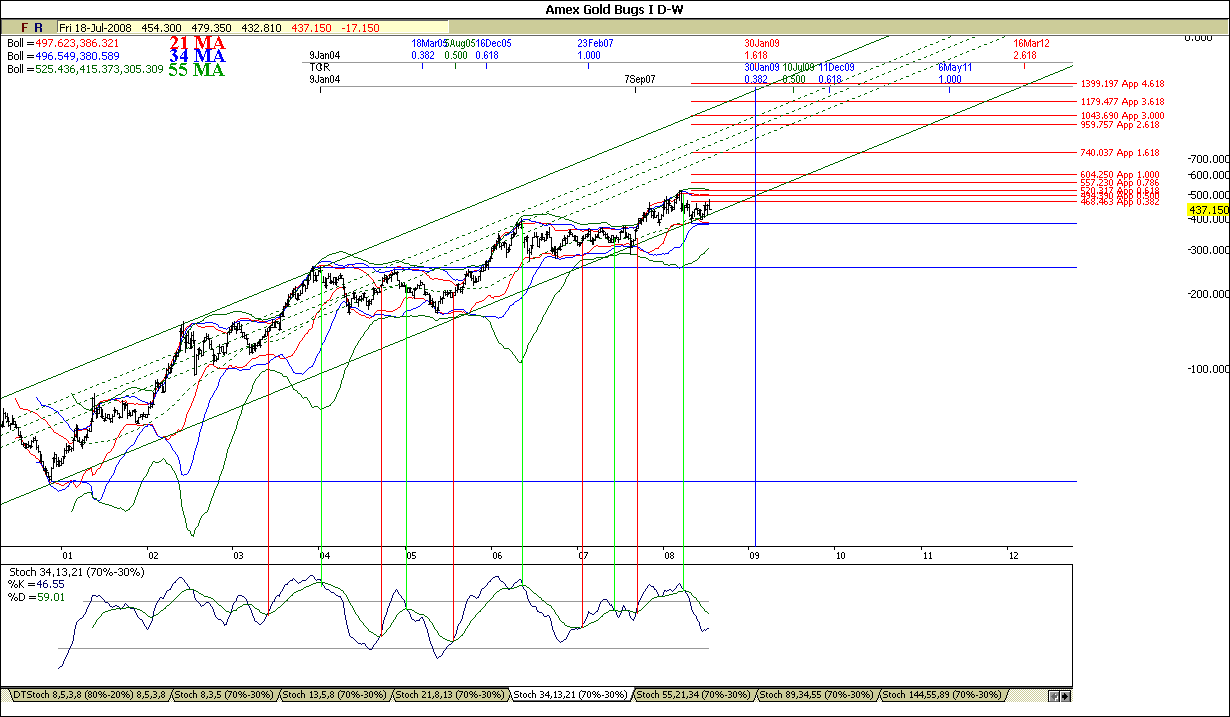
Task: Click the "Fri 18-Jul-2008" date in the header
Action: [96, 28]
